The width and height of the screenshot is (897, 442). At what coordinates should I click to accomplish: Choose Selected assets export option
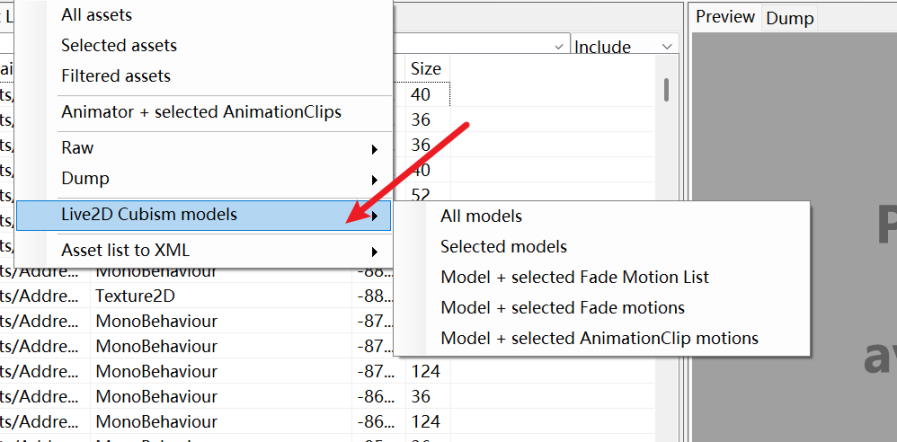coord(203,45)
